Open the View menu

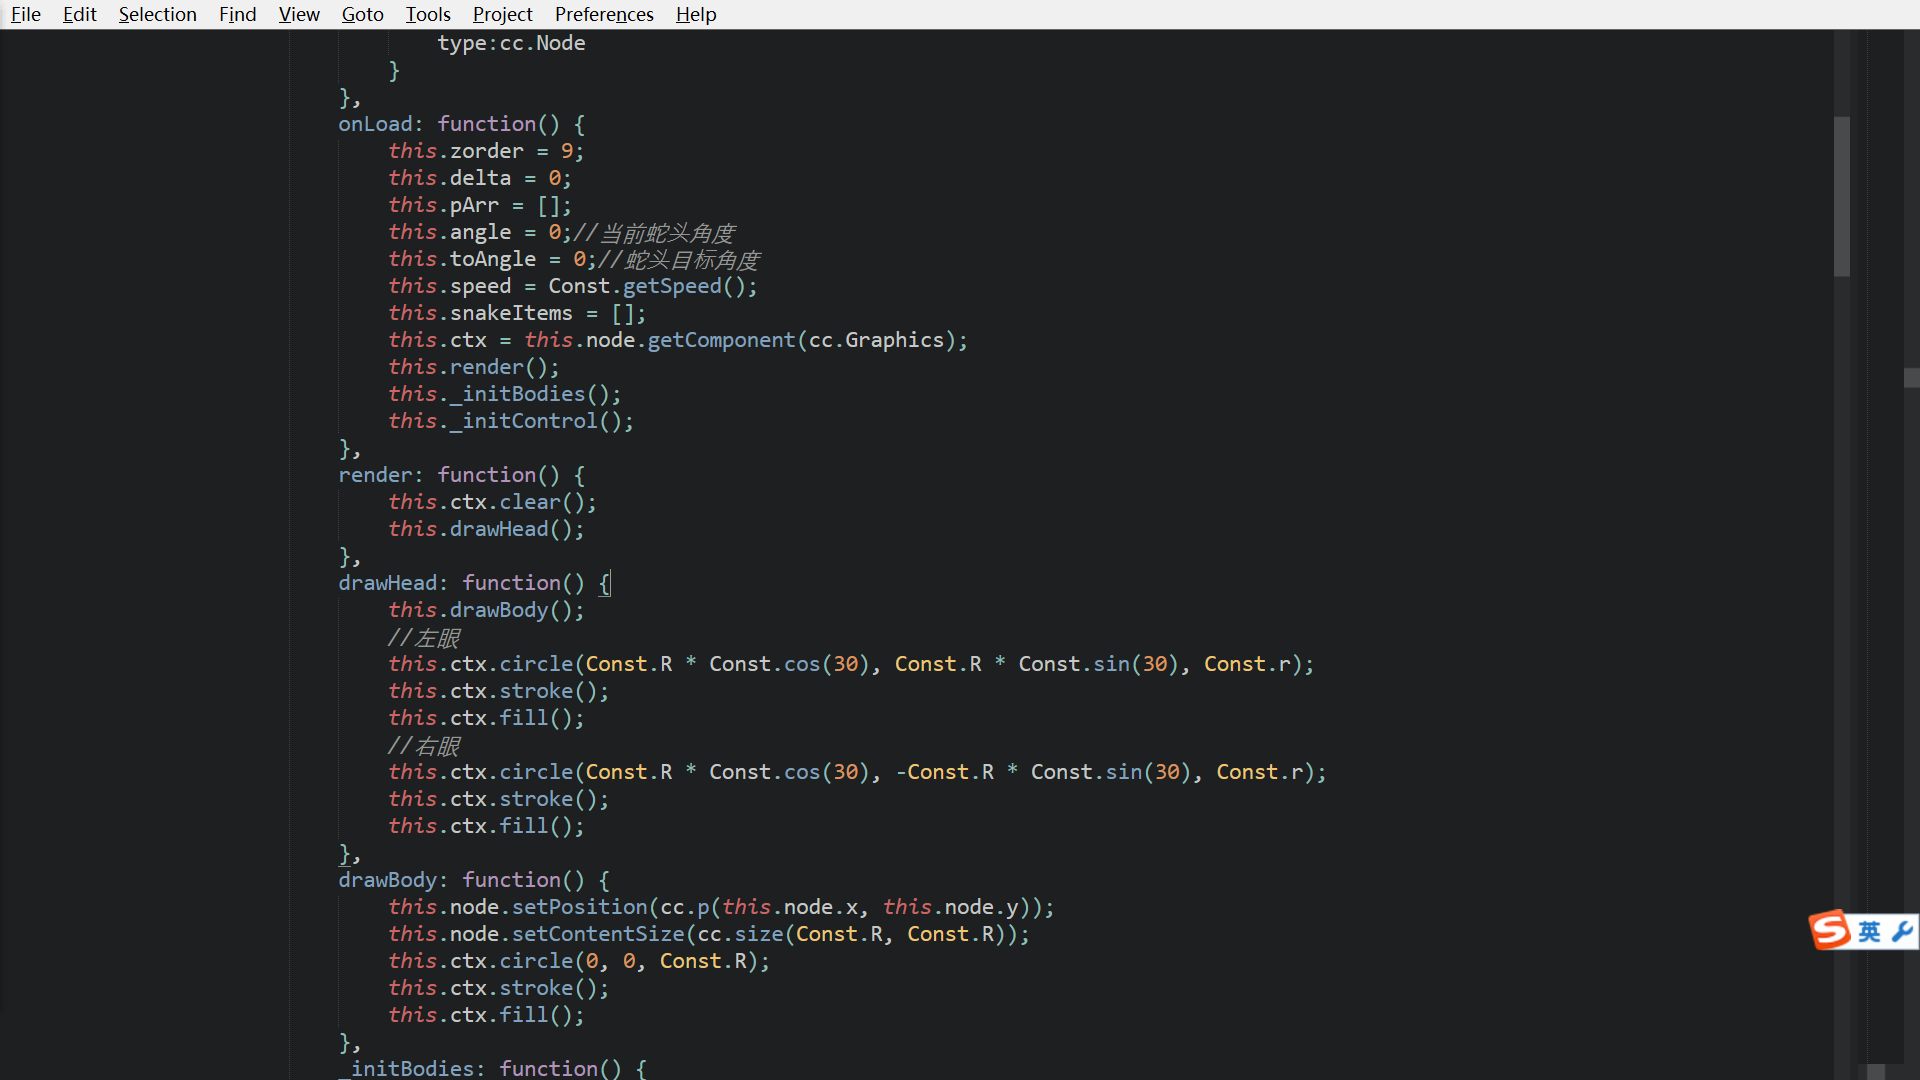coord(299,14)
